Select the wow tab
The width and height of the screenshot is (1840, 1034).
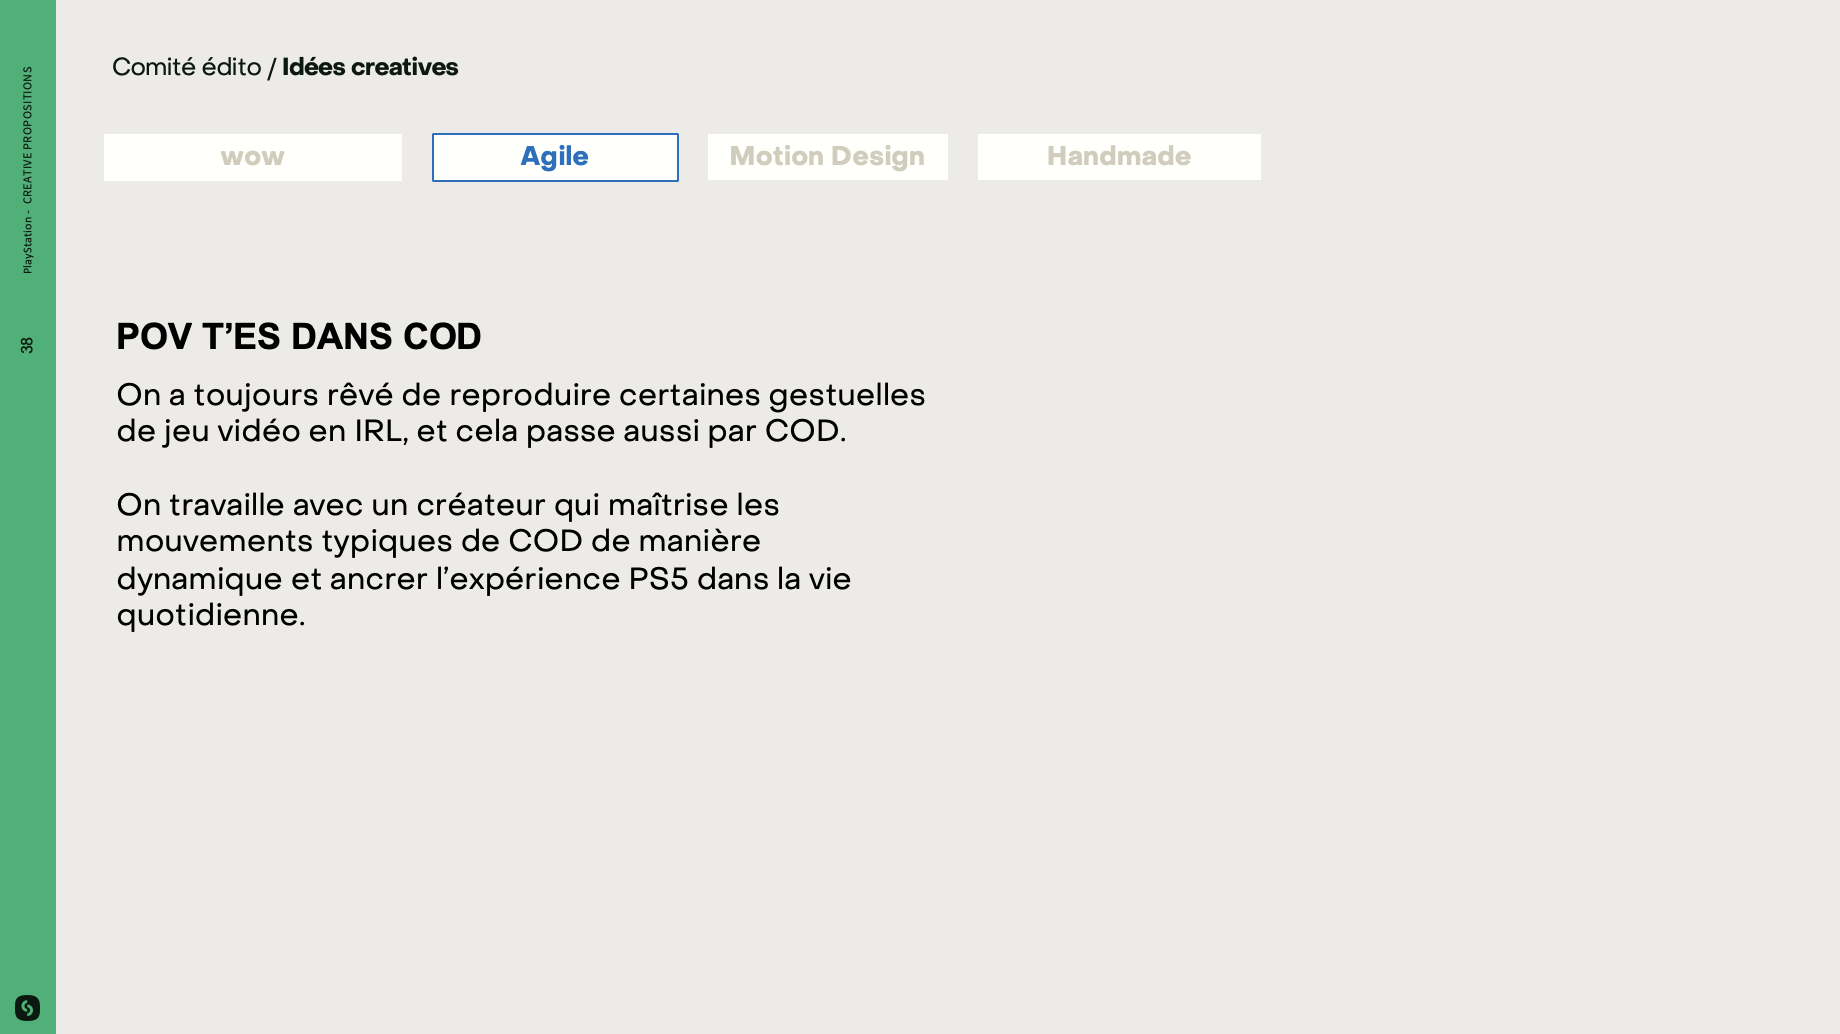[x=253, y=157]
